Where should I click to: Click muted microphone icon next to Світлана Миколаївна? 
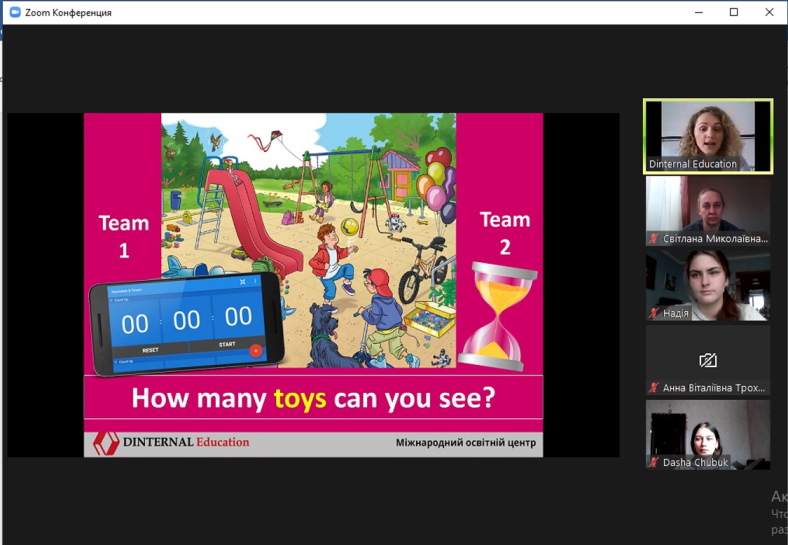[653, 239]
